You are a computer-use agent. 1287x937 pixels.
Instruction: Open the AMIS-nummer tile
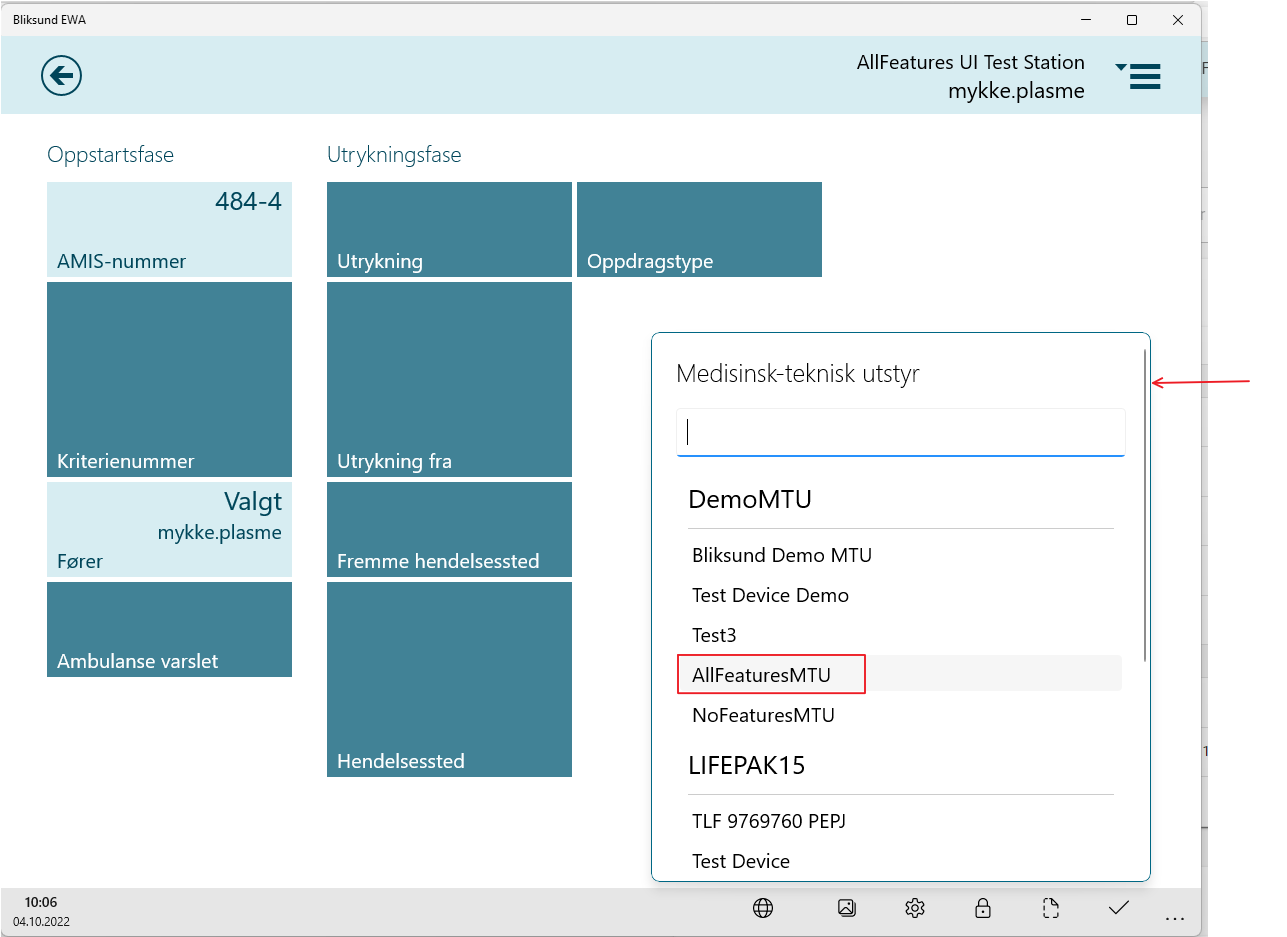tap(169, 229)
